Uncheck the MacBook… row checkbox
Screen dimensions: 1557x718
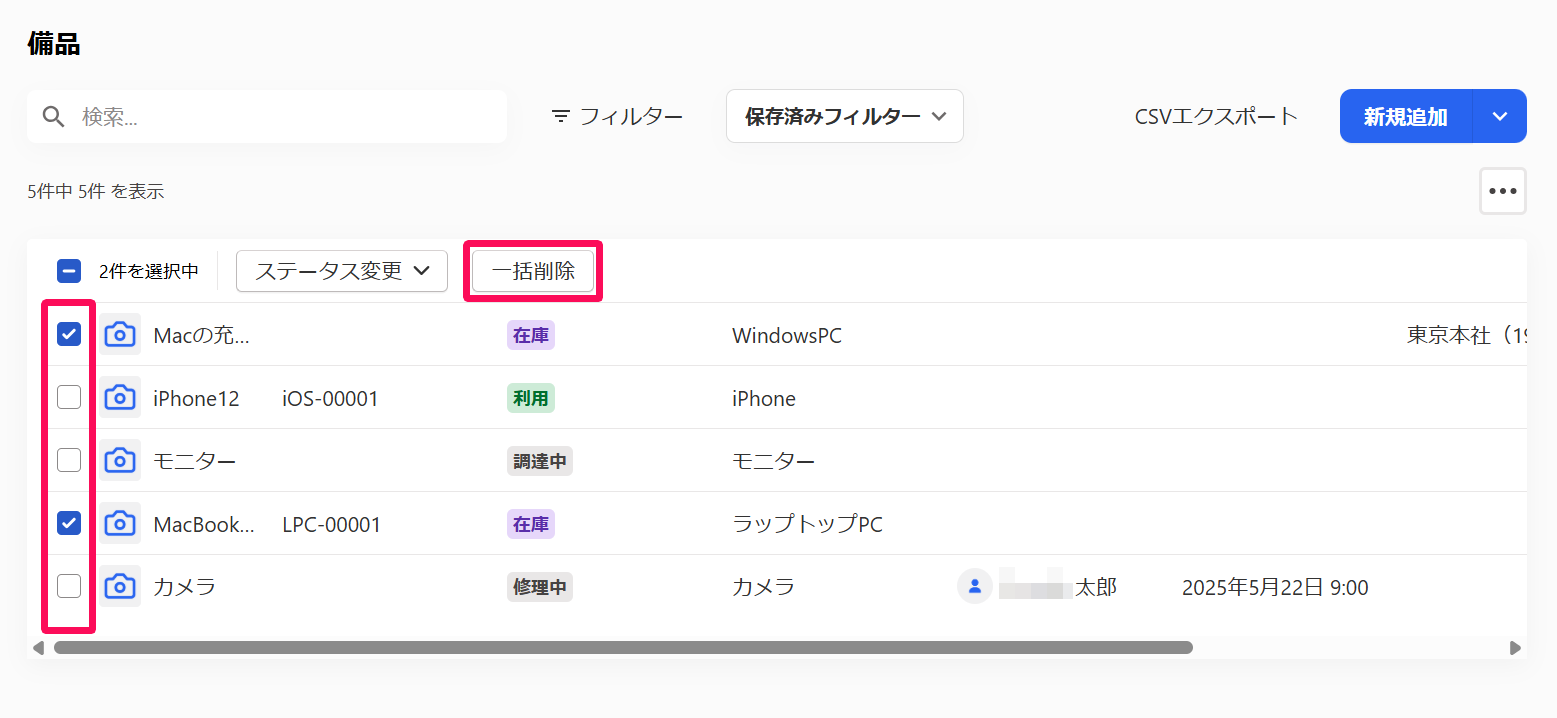click(69, 523)
